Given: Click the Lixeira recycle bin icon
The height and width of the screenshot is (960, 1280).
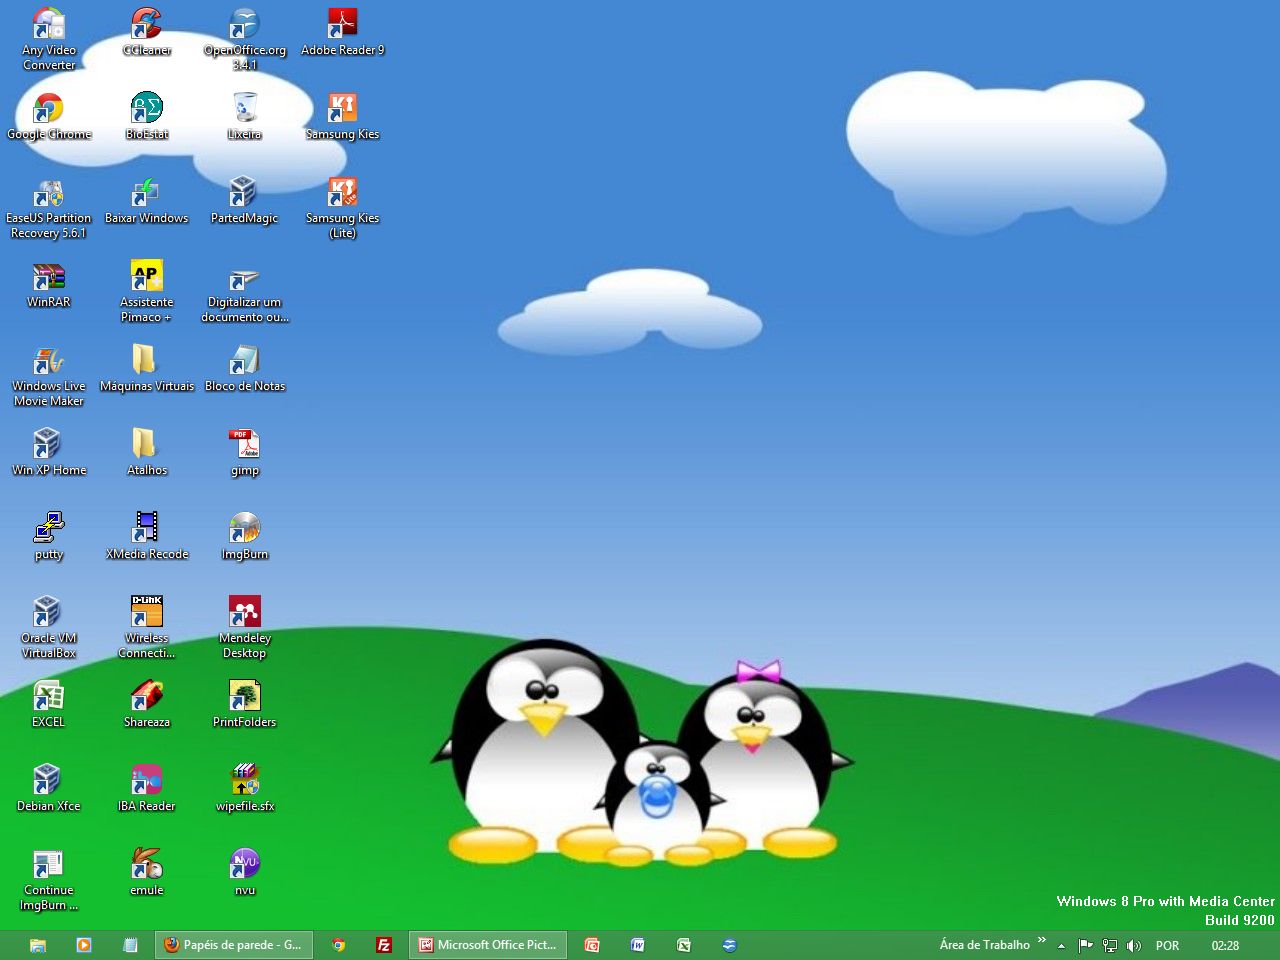Looking at the screenshot, I should tap(244, 108).
